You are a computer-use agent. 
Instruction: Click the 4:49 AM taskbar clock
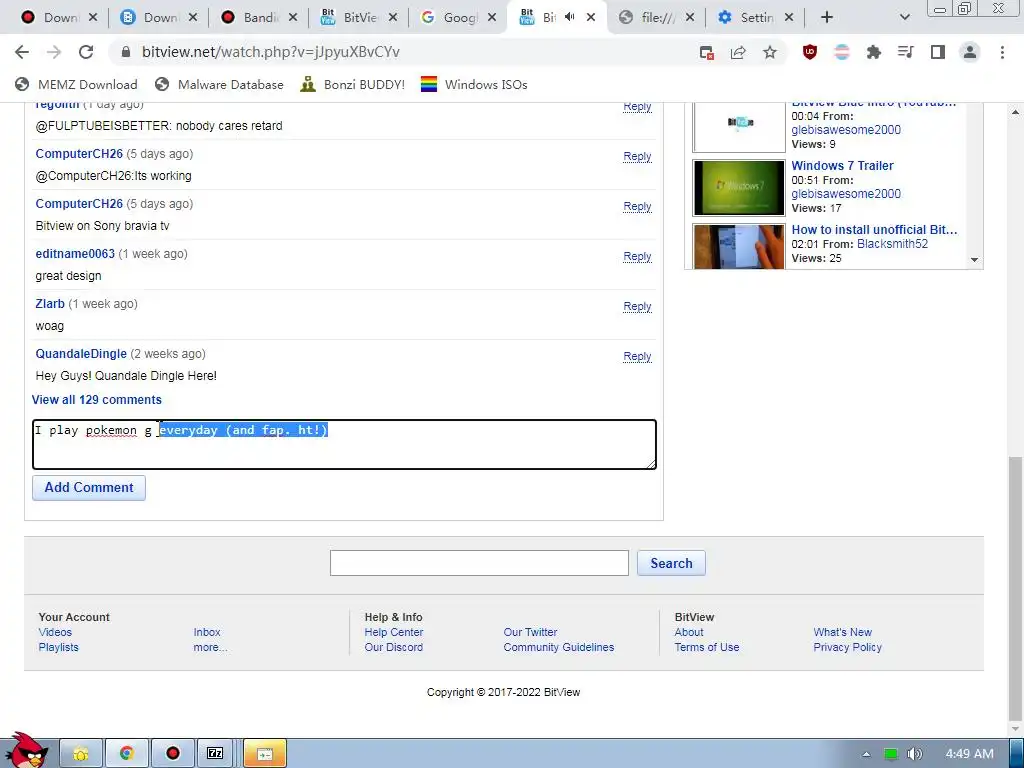(970, 754)
